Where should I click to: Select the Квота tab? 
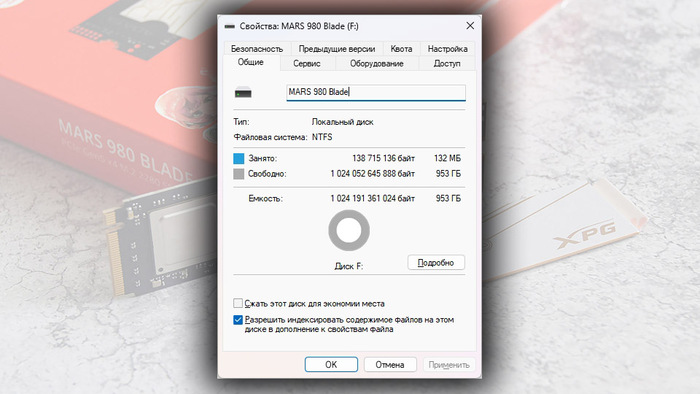(401, 49)
